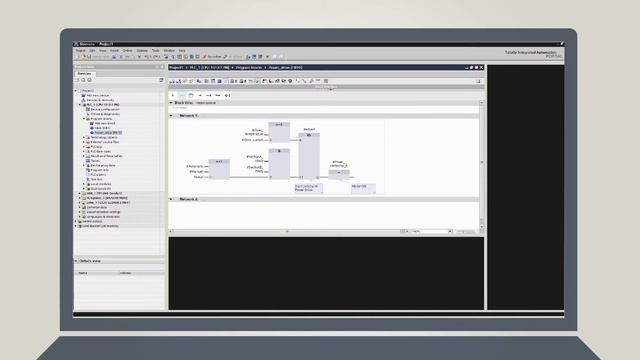Open the Options menu
This screenshot has width=640, height=360.
(142, 51)
